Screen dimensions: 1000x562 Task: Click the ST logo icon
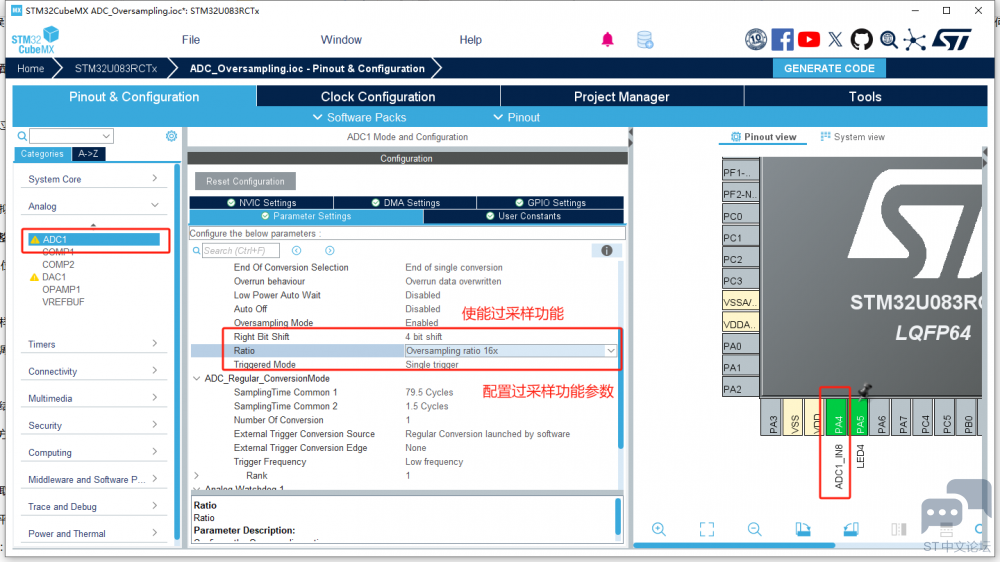(952, 40)
